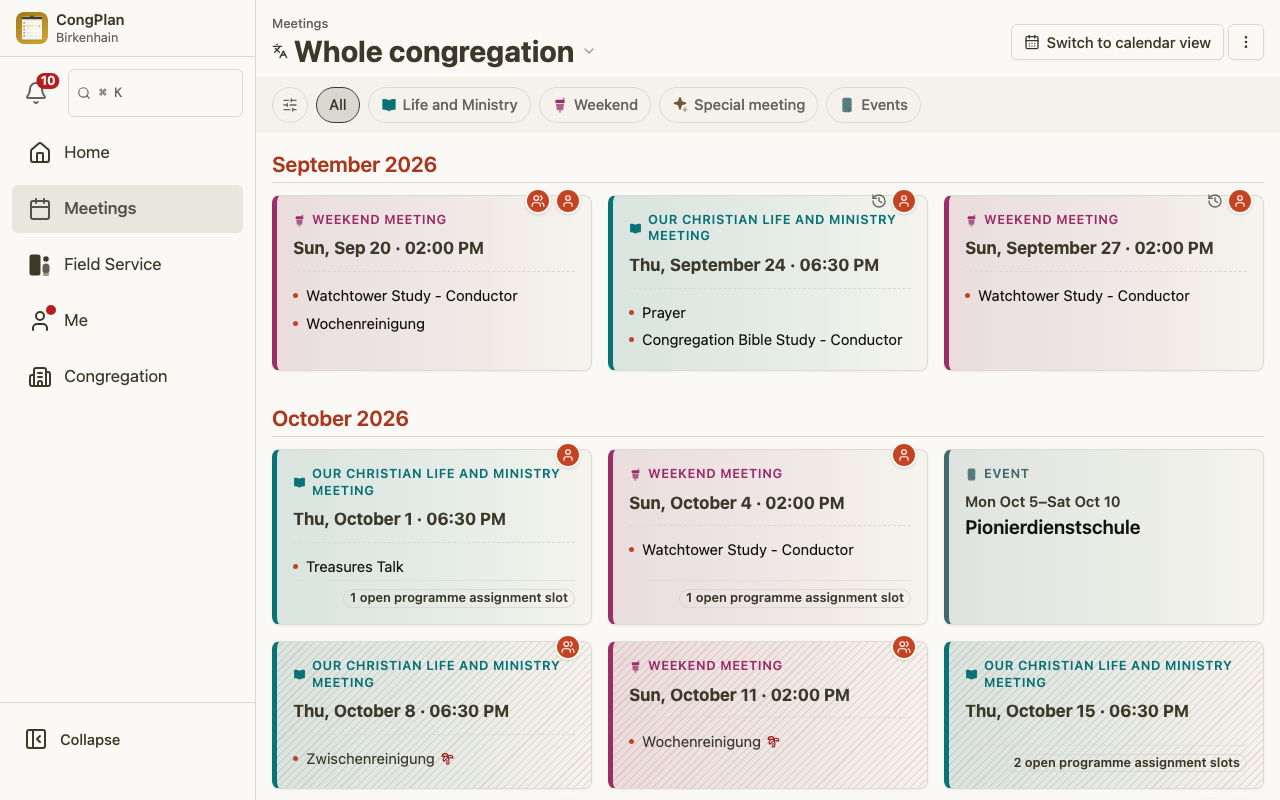
Task: Expand the Whole congregation dropdown chevron
Action: [589, 51]
